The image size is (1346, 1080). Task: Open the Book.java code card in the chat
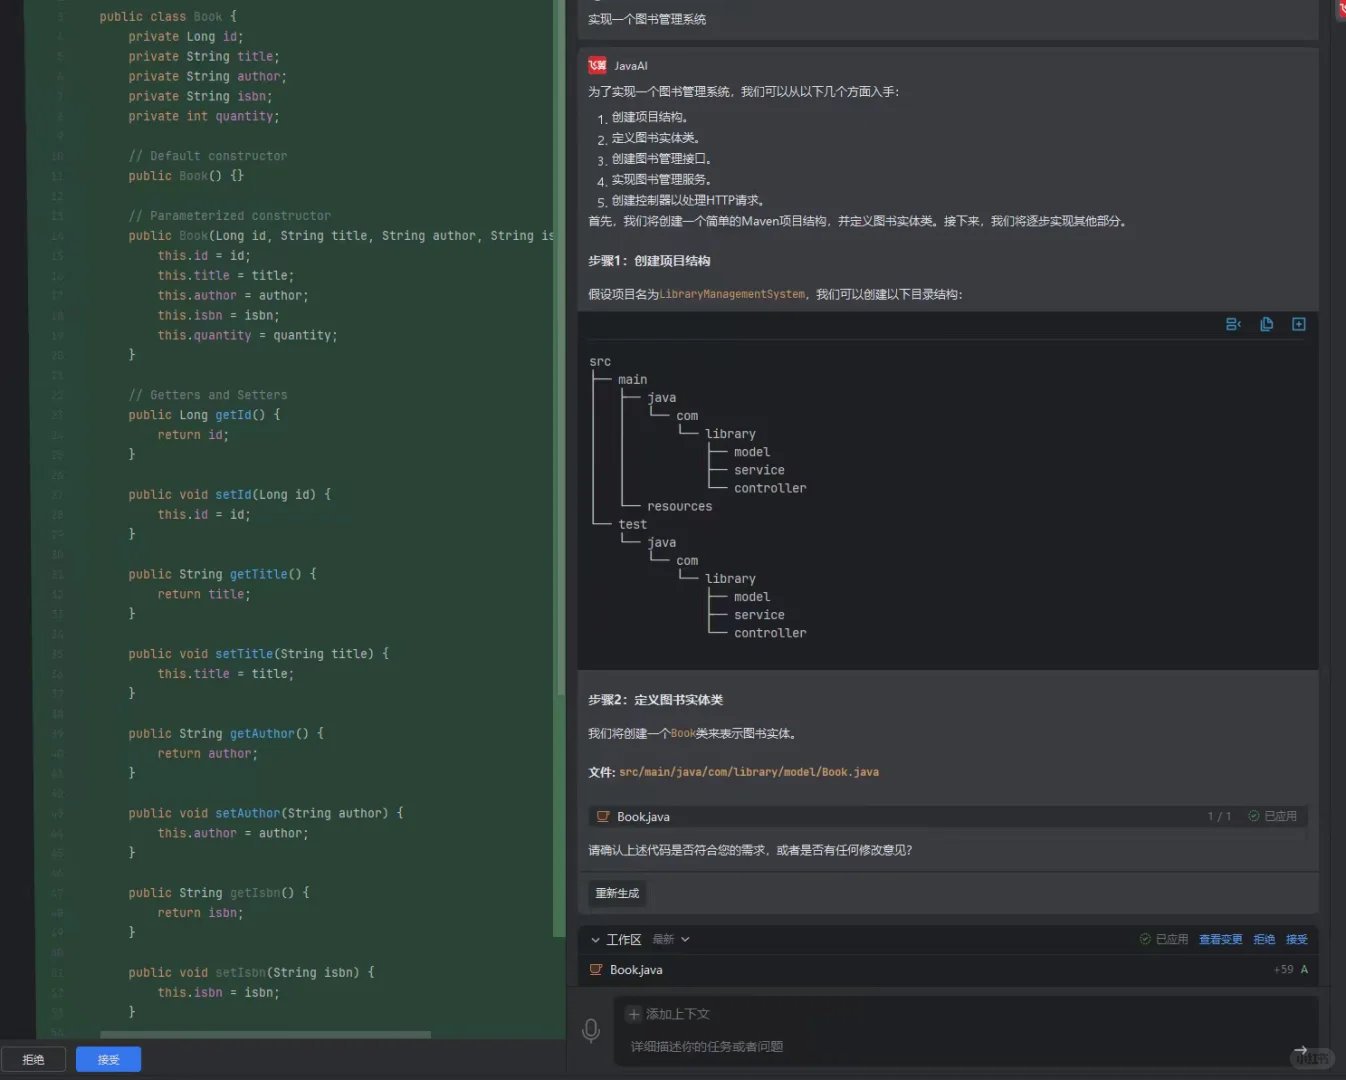947,817
